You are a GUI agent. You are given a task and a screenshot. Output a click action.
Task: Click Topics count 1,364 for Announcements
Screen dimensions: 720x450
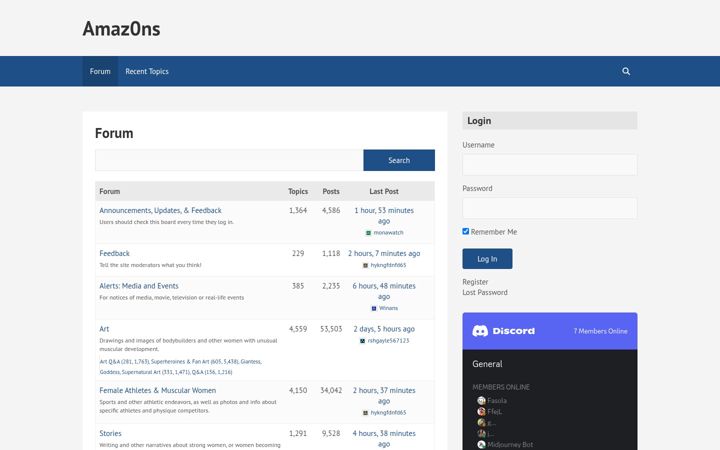click(x=298, y=210)
